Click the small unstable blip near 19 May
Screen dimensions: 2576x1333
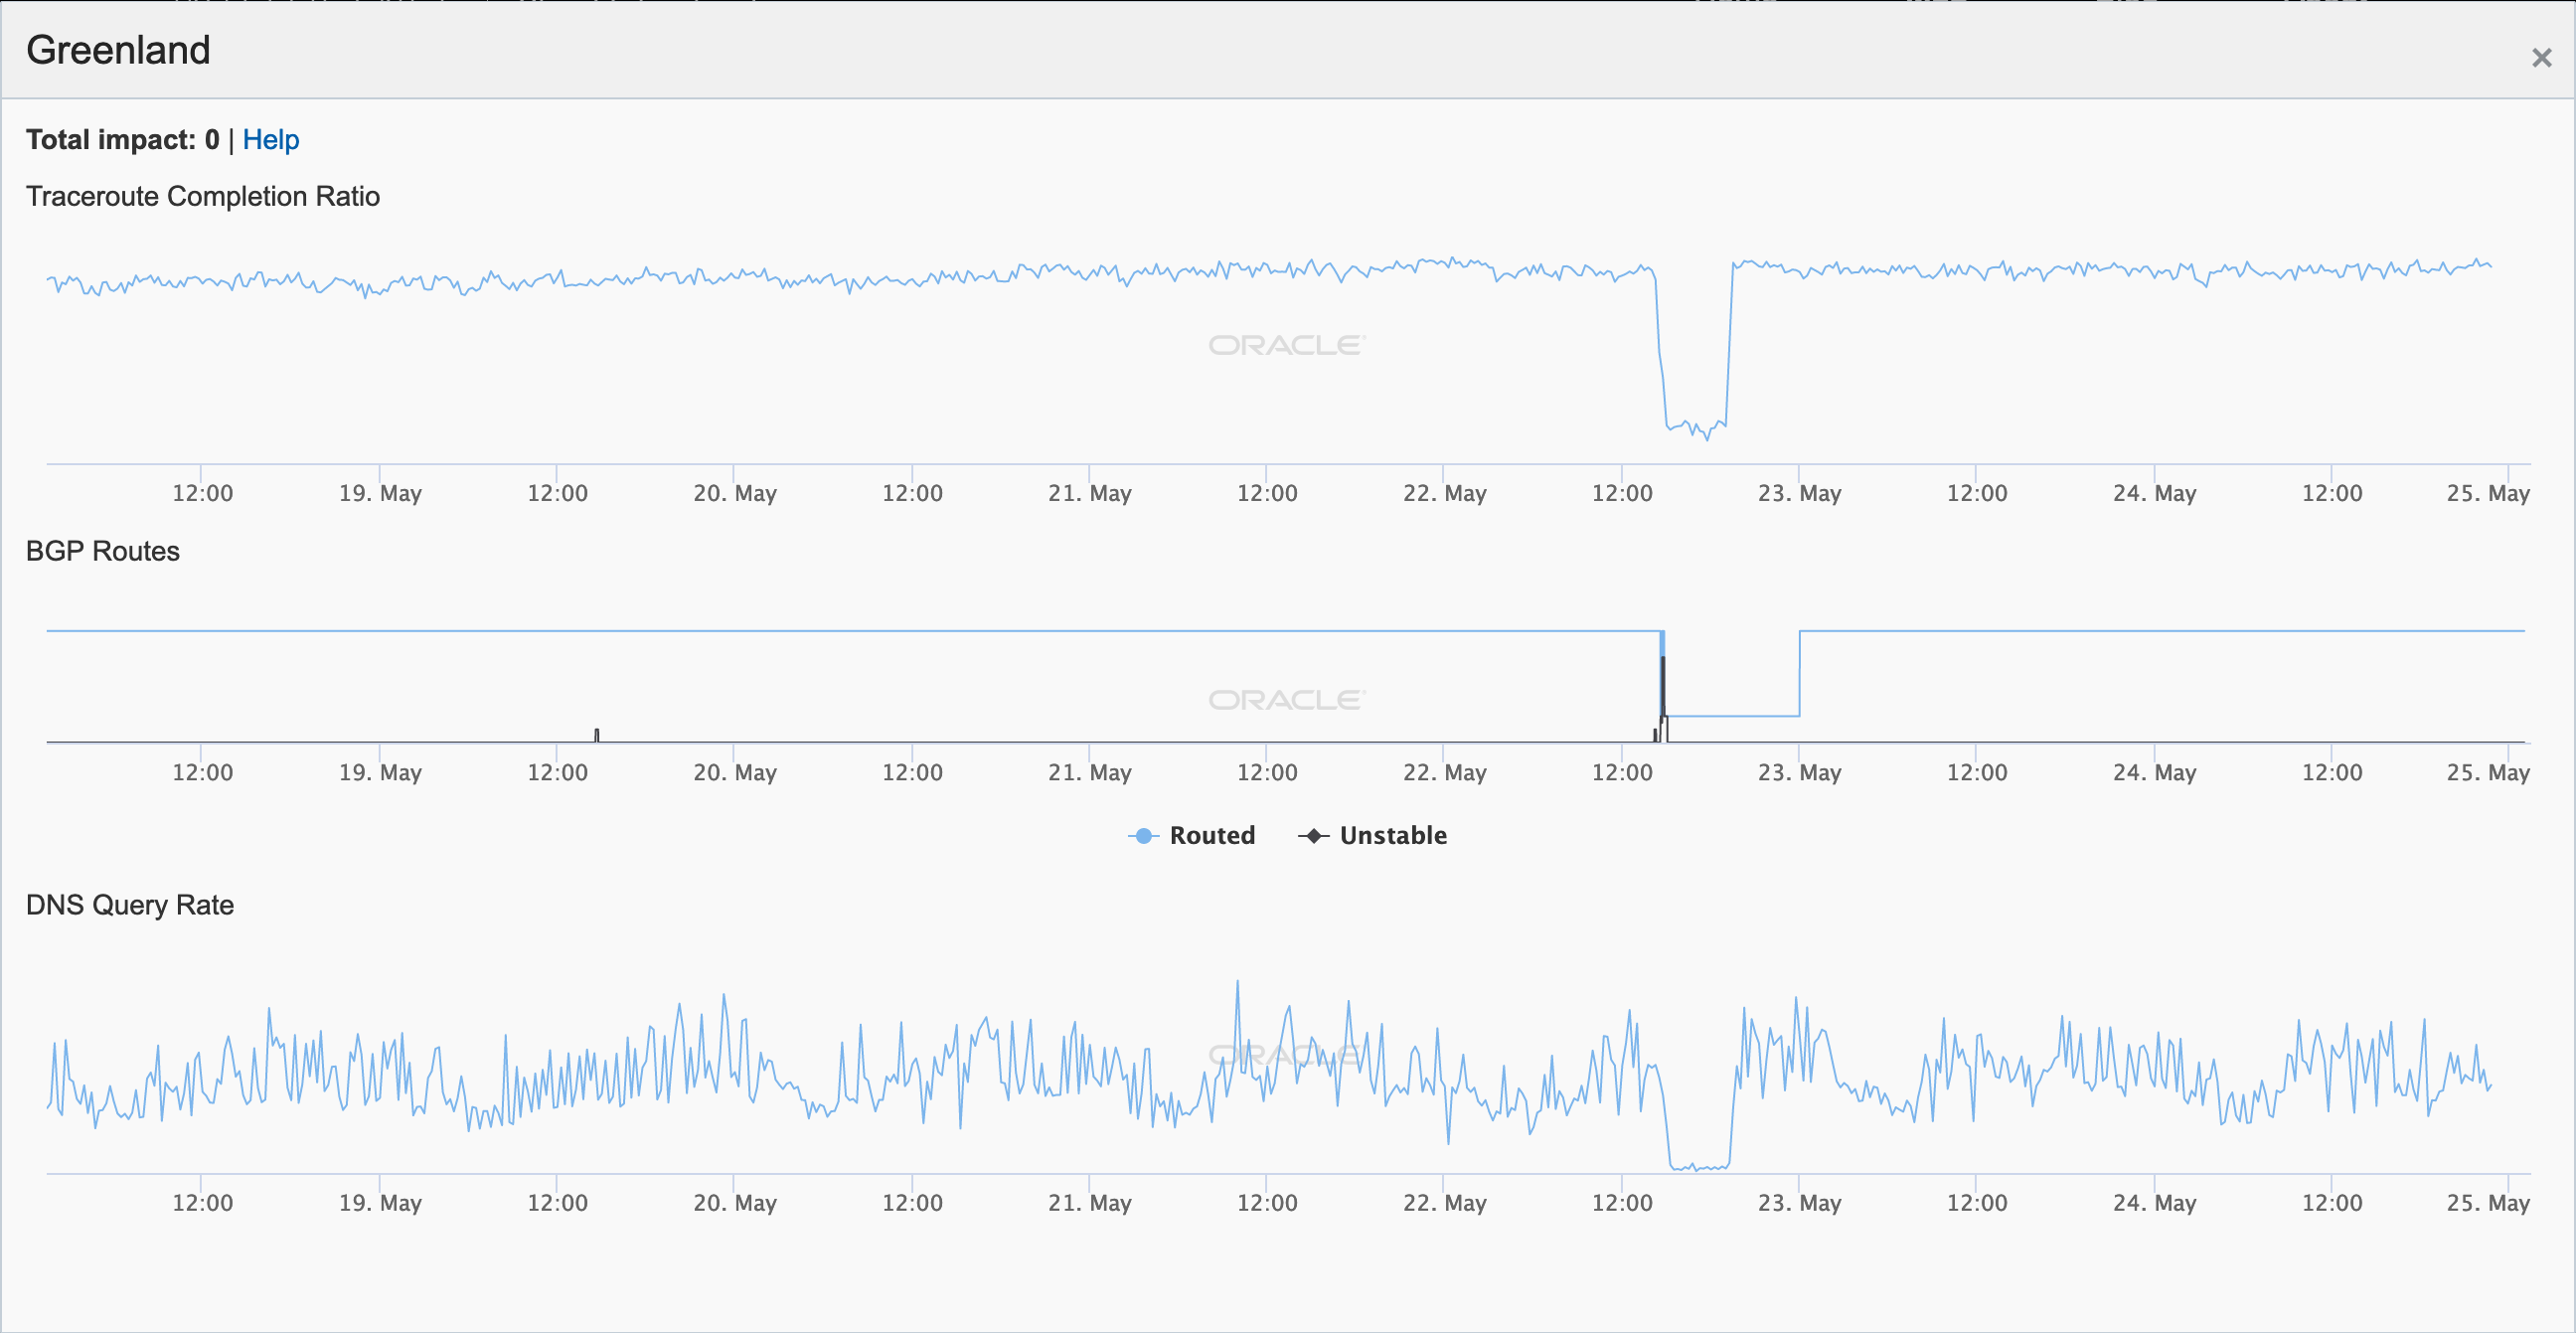[597, 735]
